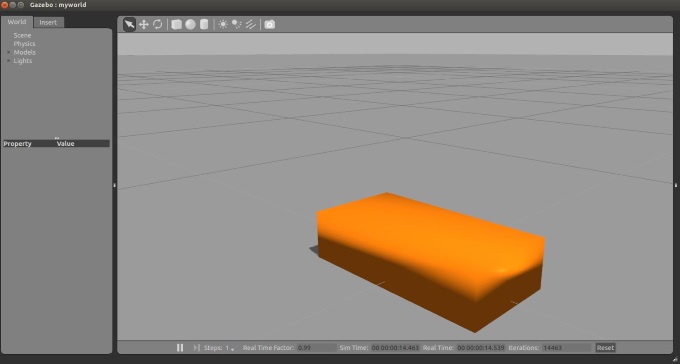
Task: Insert a cylinder shape
Action: [204, 24]
